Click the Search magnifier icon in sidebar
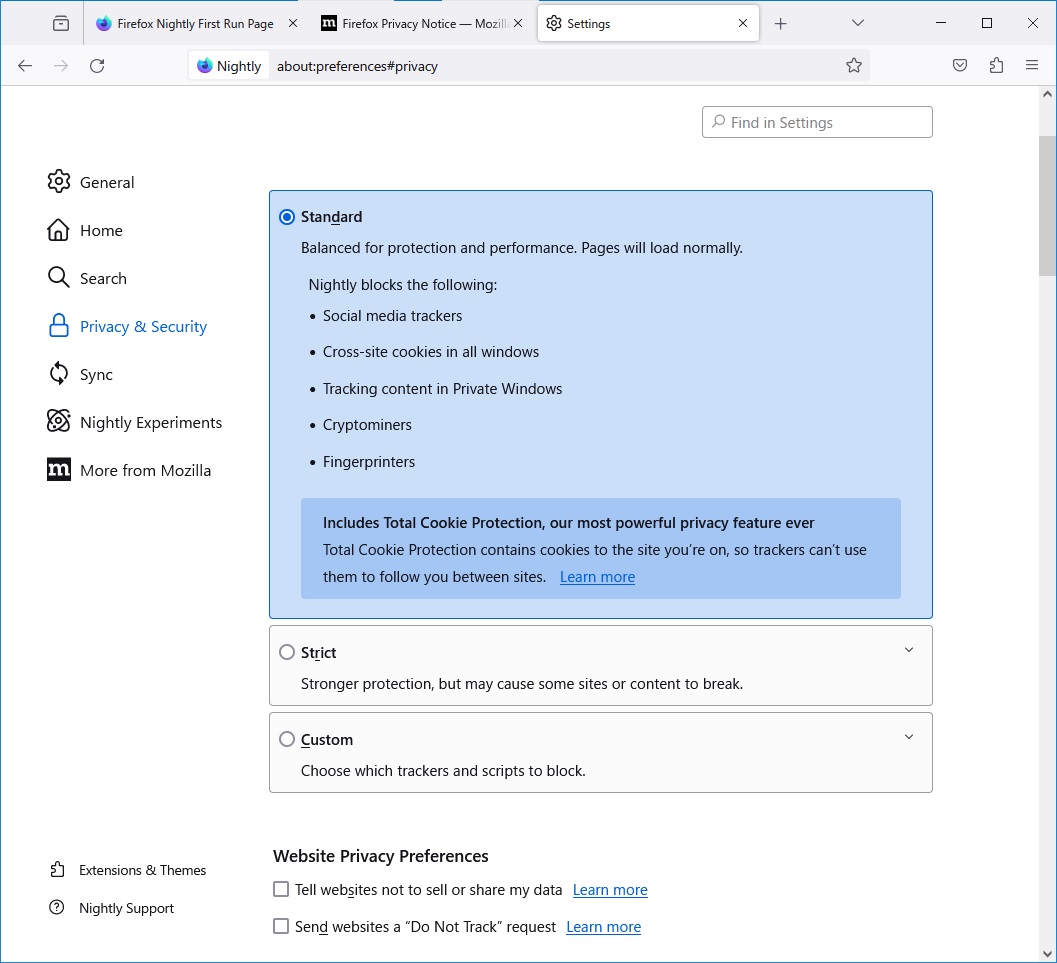Screen dimensions: 1057x963 (x=59, y=278)
